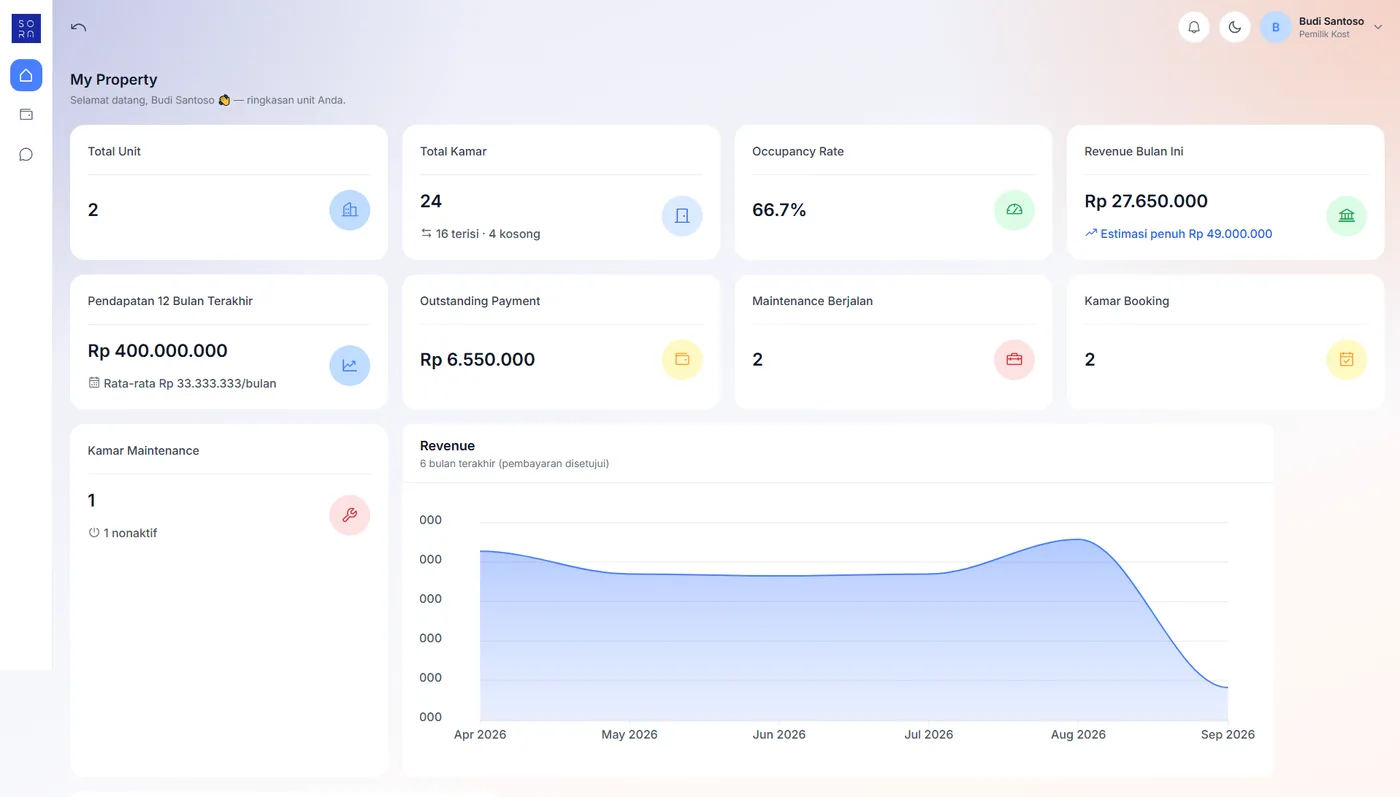
Task: Click the building icon on Total Unit card
Action: click(350, 210)
